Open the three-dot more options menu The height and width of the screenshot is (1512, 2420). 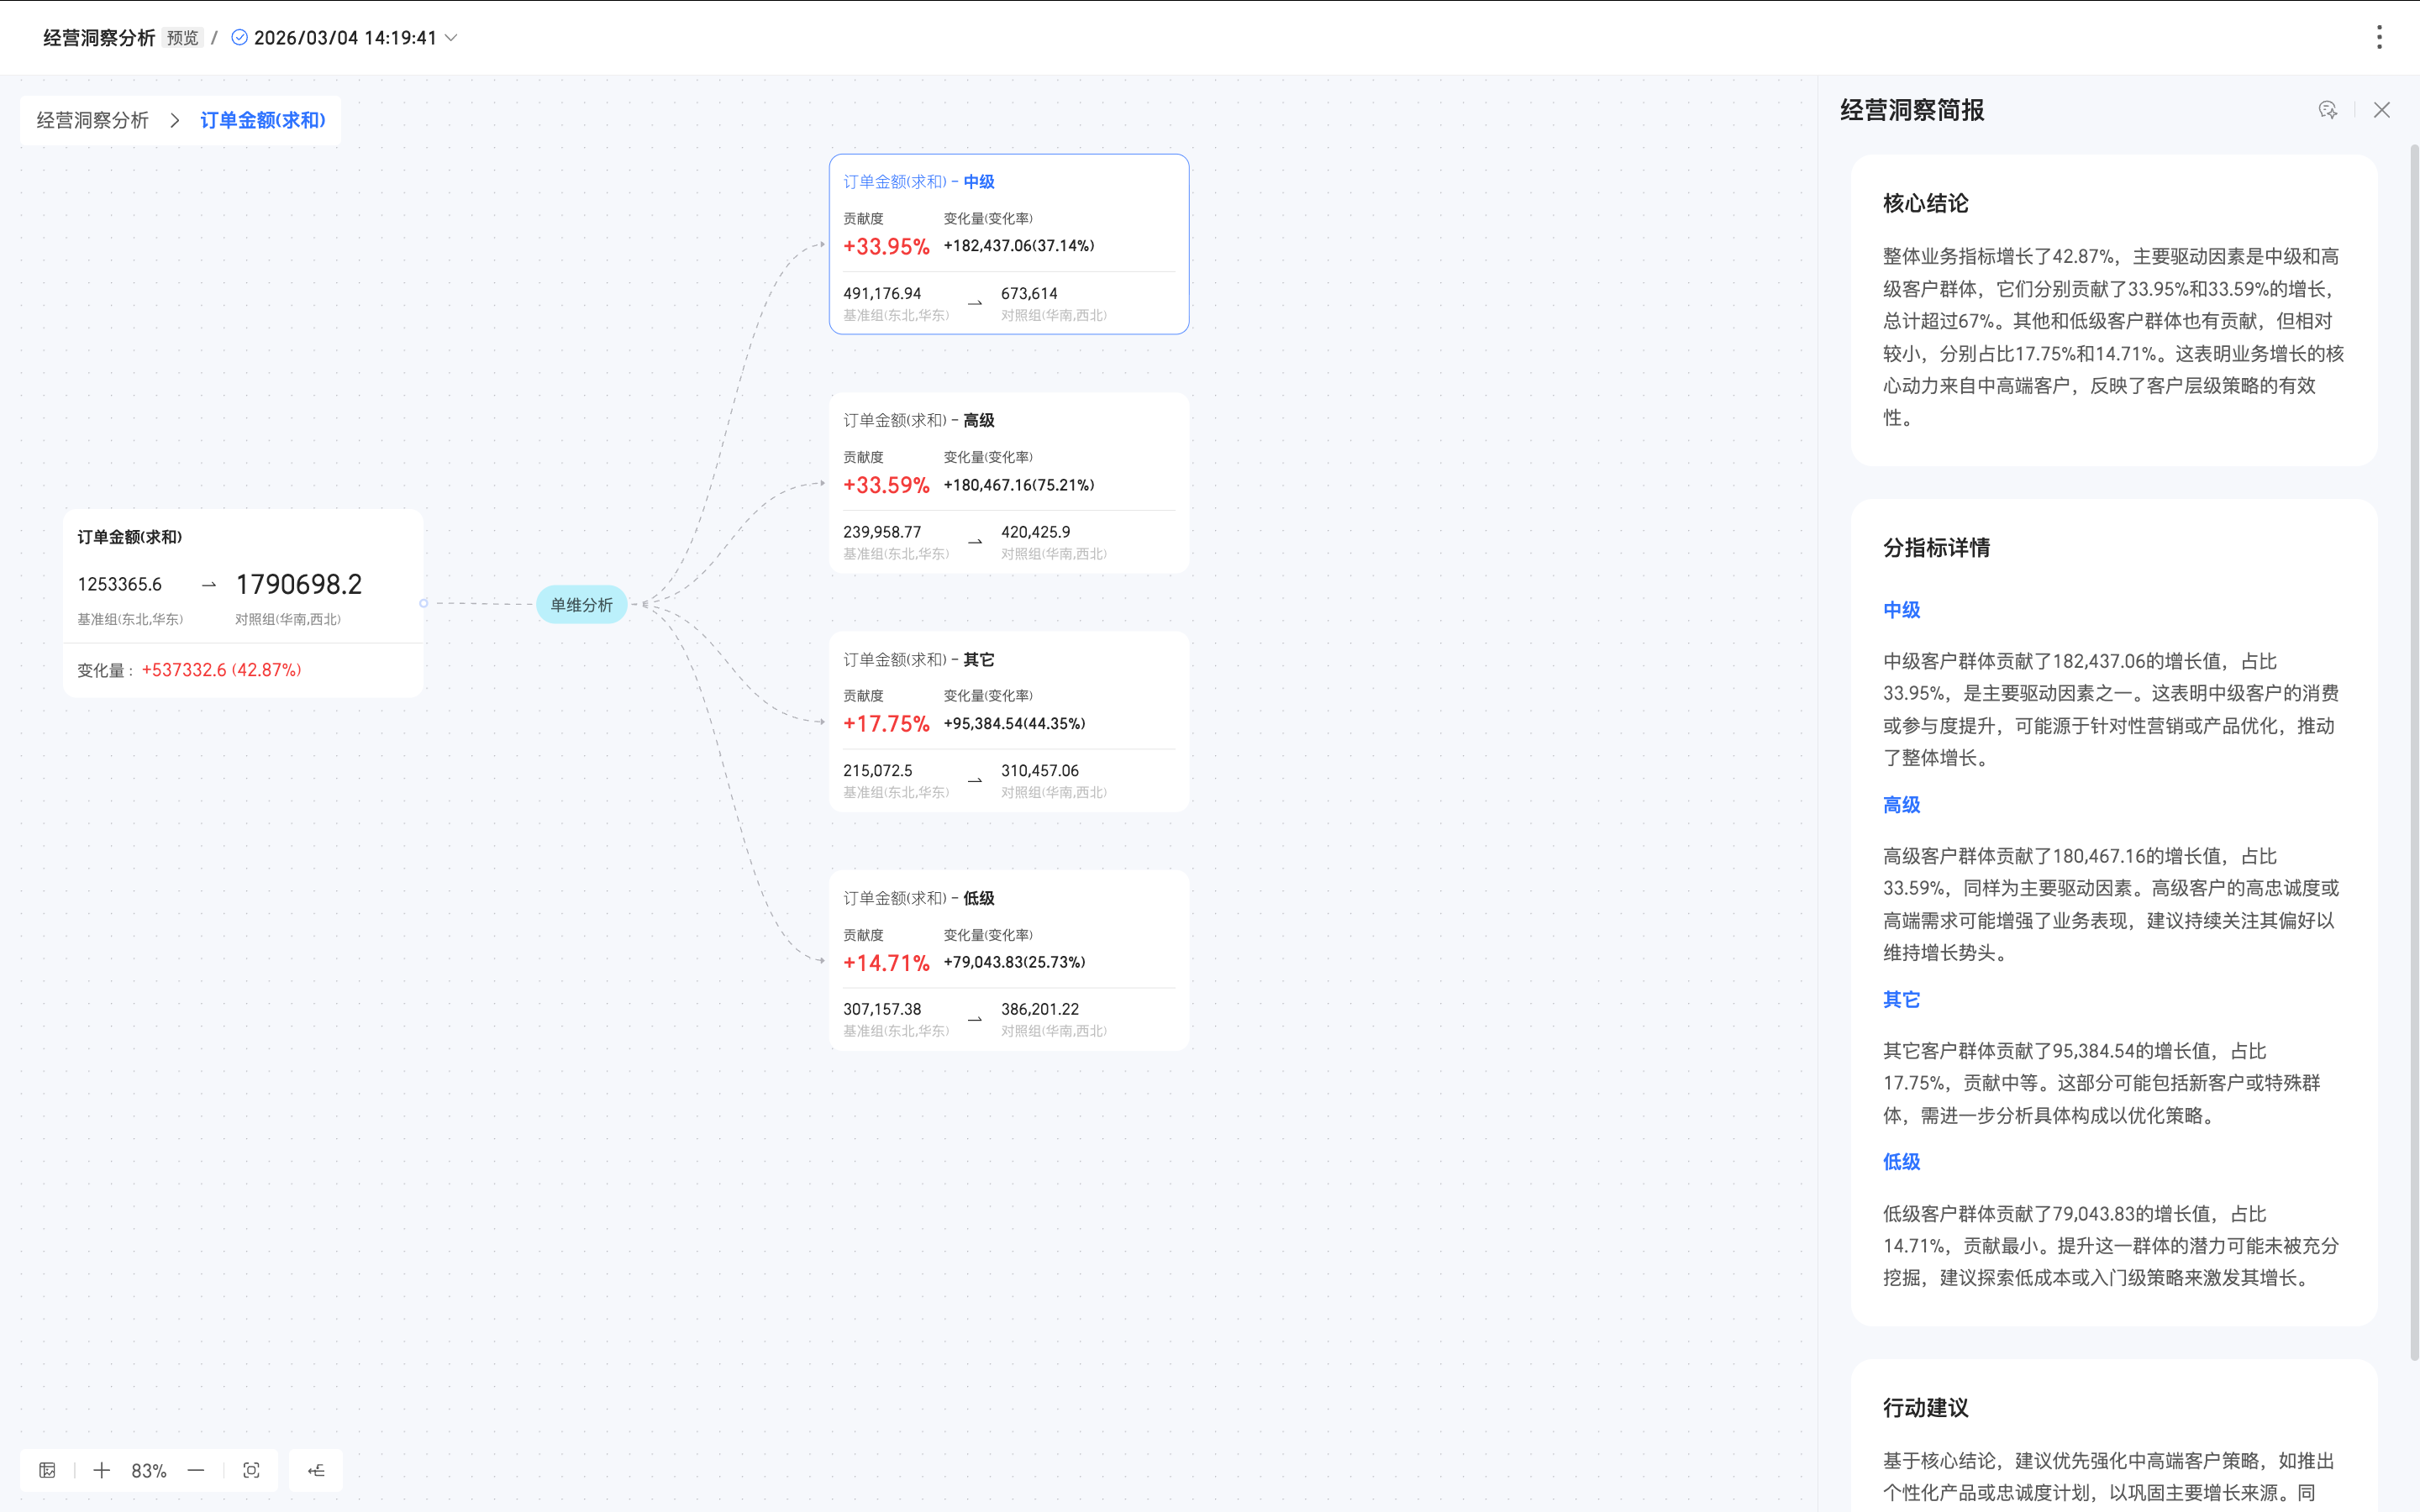(x=2379, y=37)
